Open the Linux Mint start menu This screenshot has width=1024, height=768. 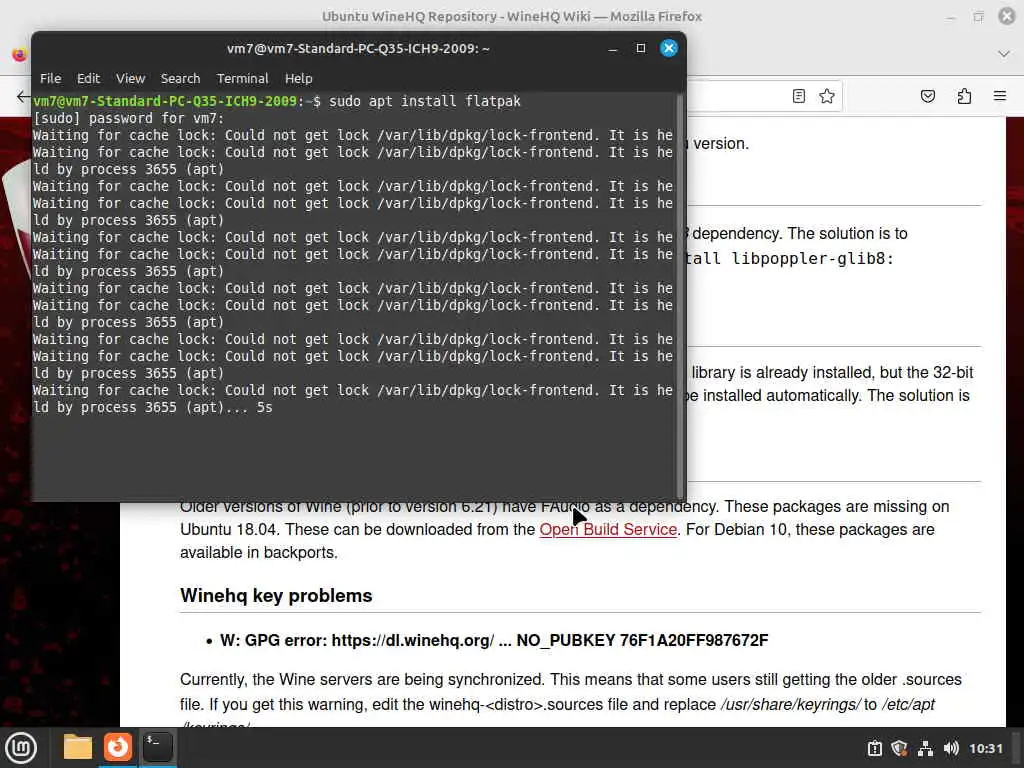pyautogui.click(x=21, y=747)
